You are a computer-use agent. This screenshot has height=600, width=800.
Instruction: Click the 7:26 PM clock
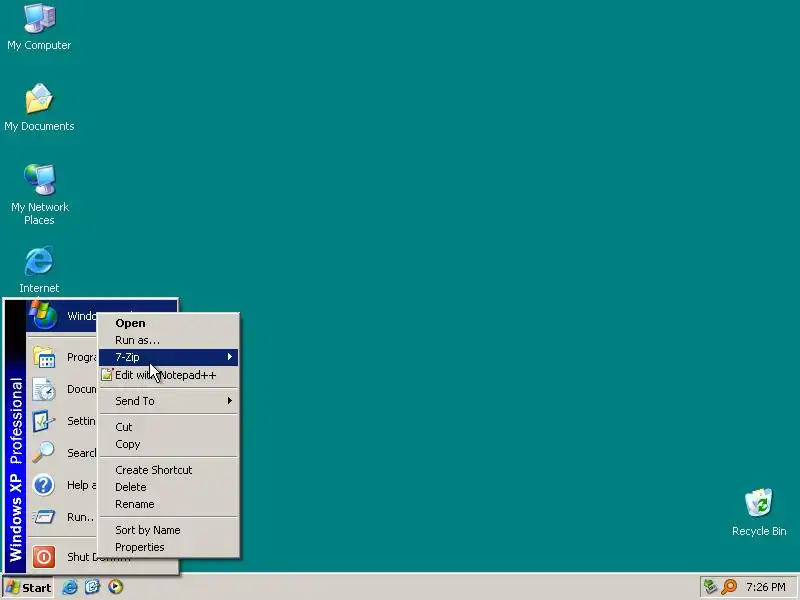(766, 587)
